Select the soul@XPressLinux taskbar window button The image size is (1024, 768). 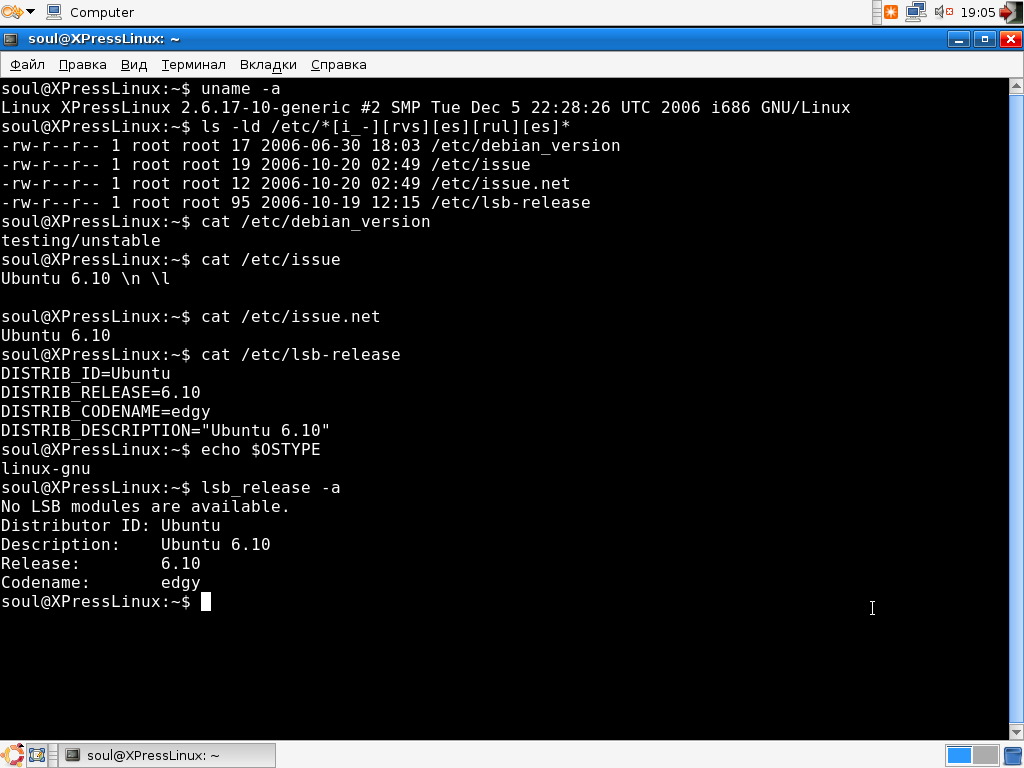coord(167,756)
